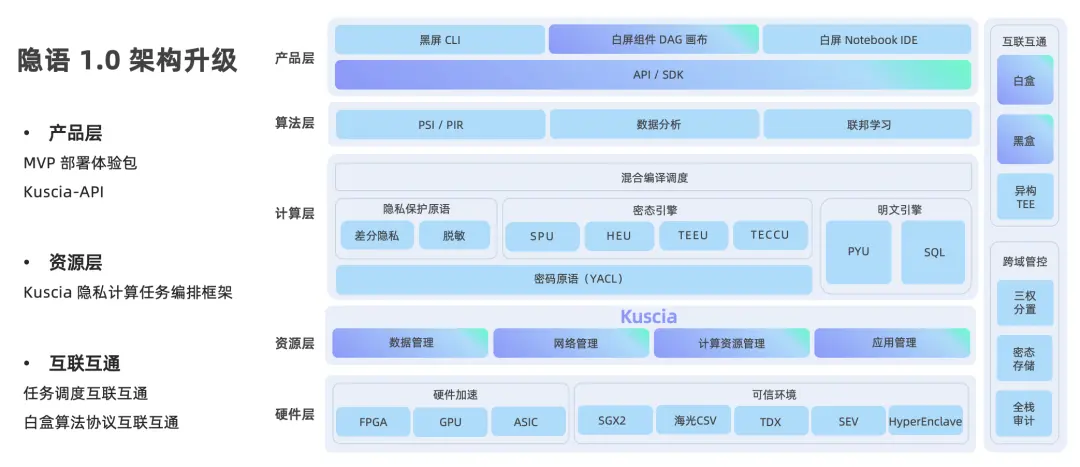This screenshot has height=467, width=1080.
Task: Open the 白屏 Notebook IDE block
Action: [867, 40]
